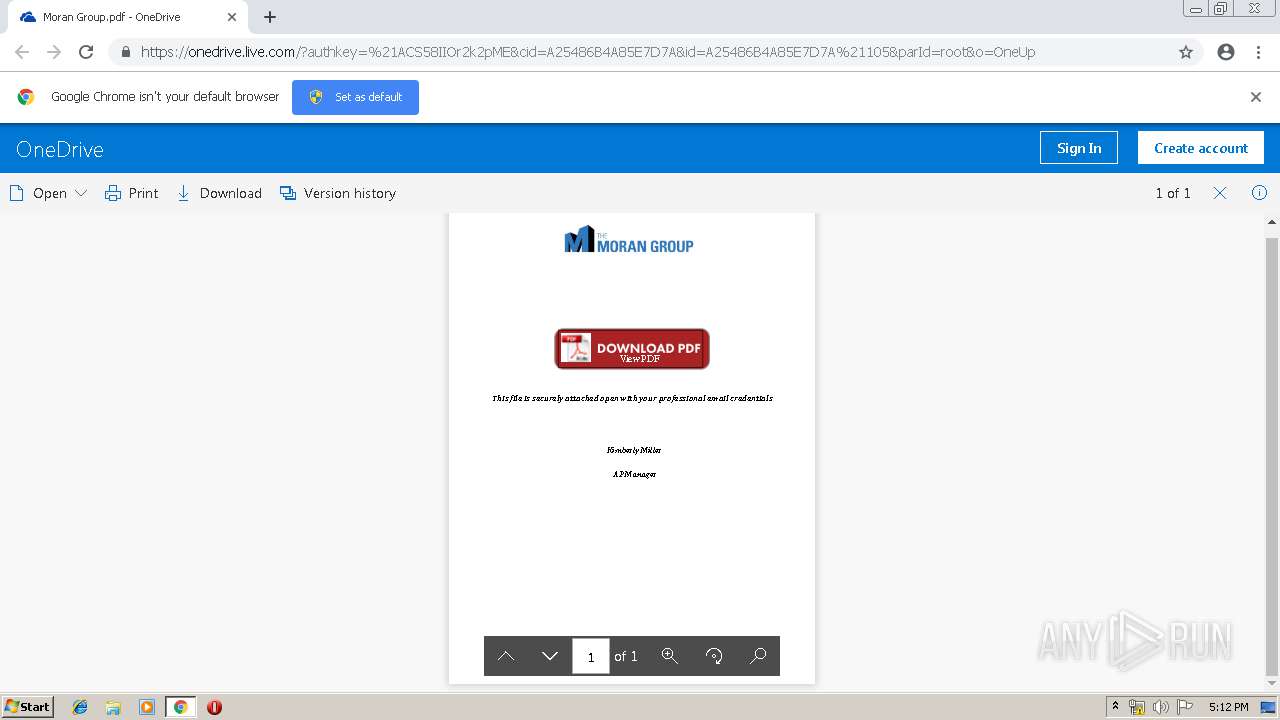Click the site lock icon
Viewport: 1280px width, 720px height.
pyautogui.click(x=126, y=52)
